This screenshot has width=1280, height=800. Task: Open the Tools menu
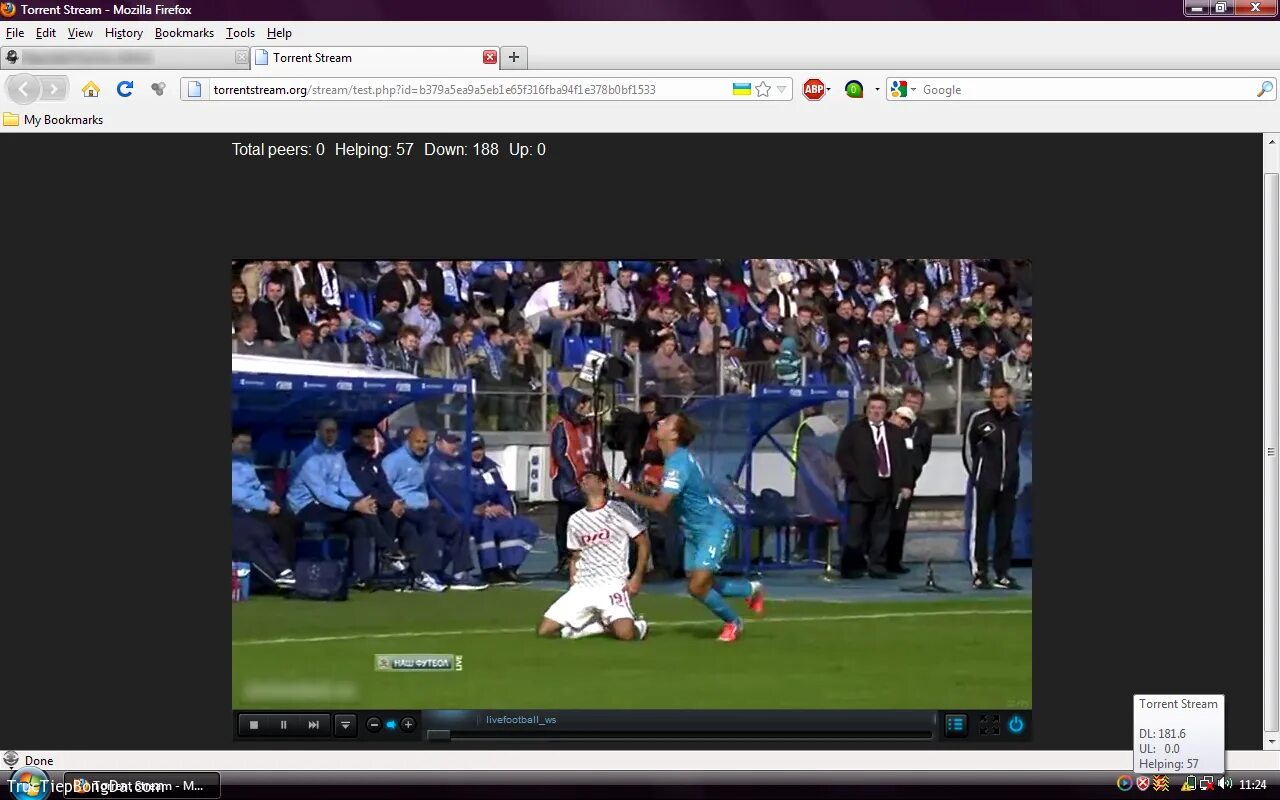240,33
